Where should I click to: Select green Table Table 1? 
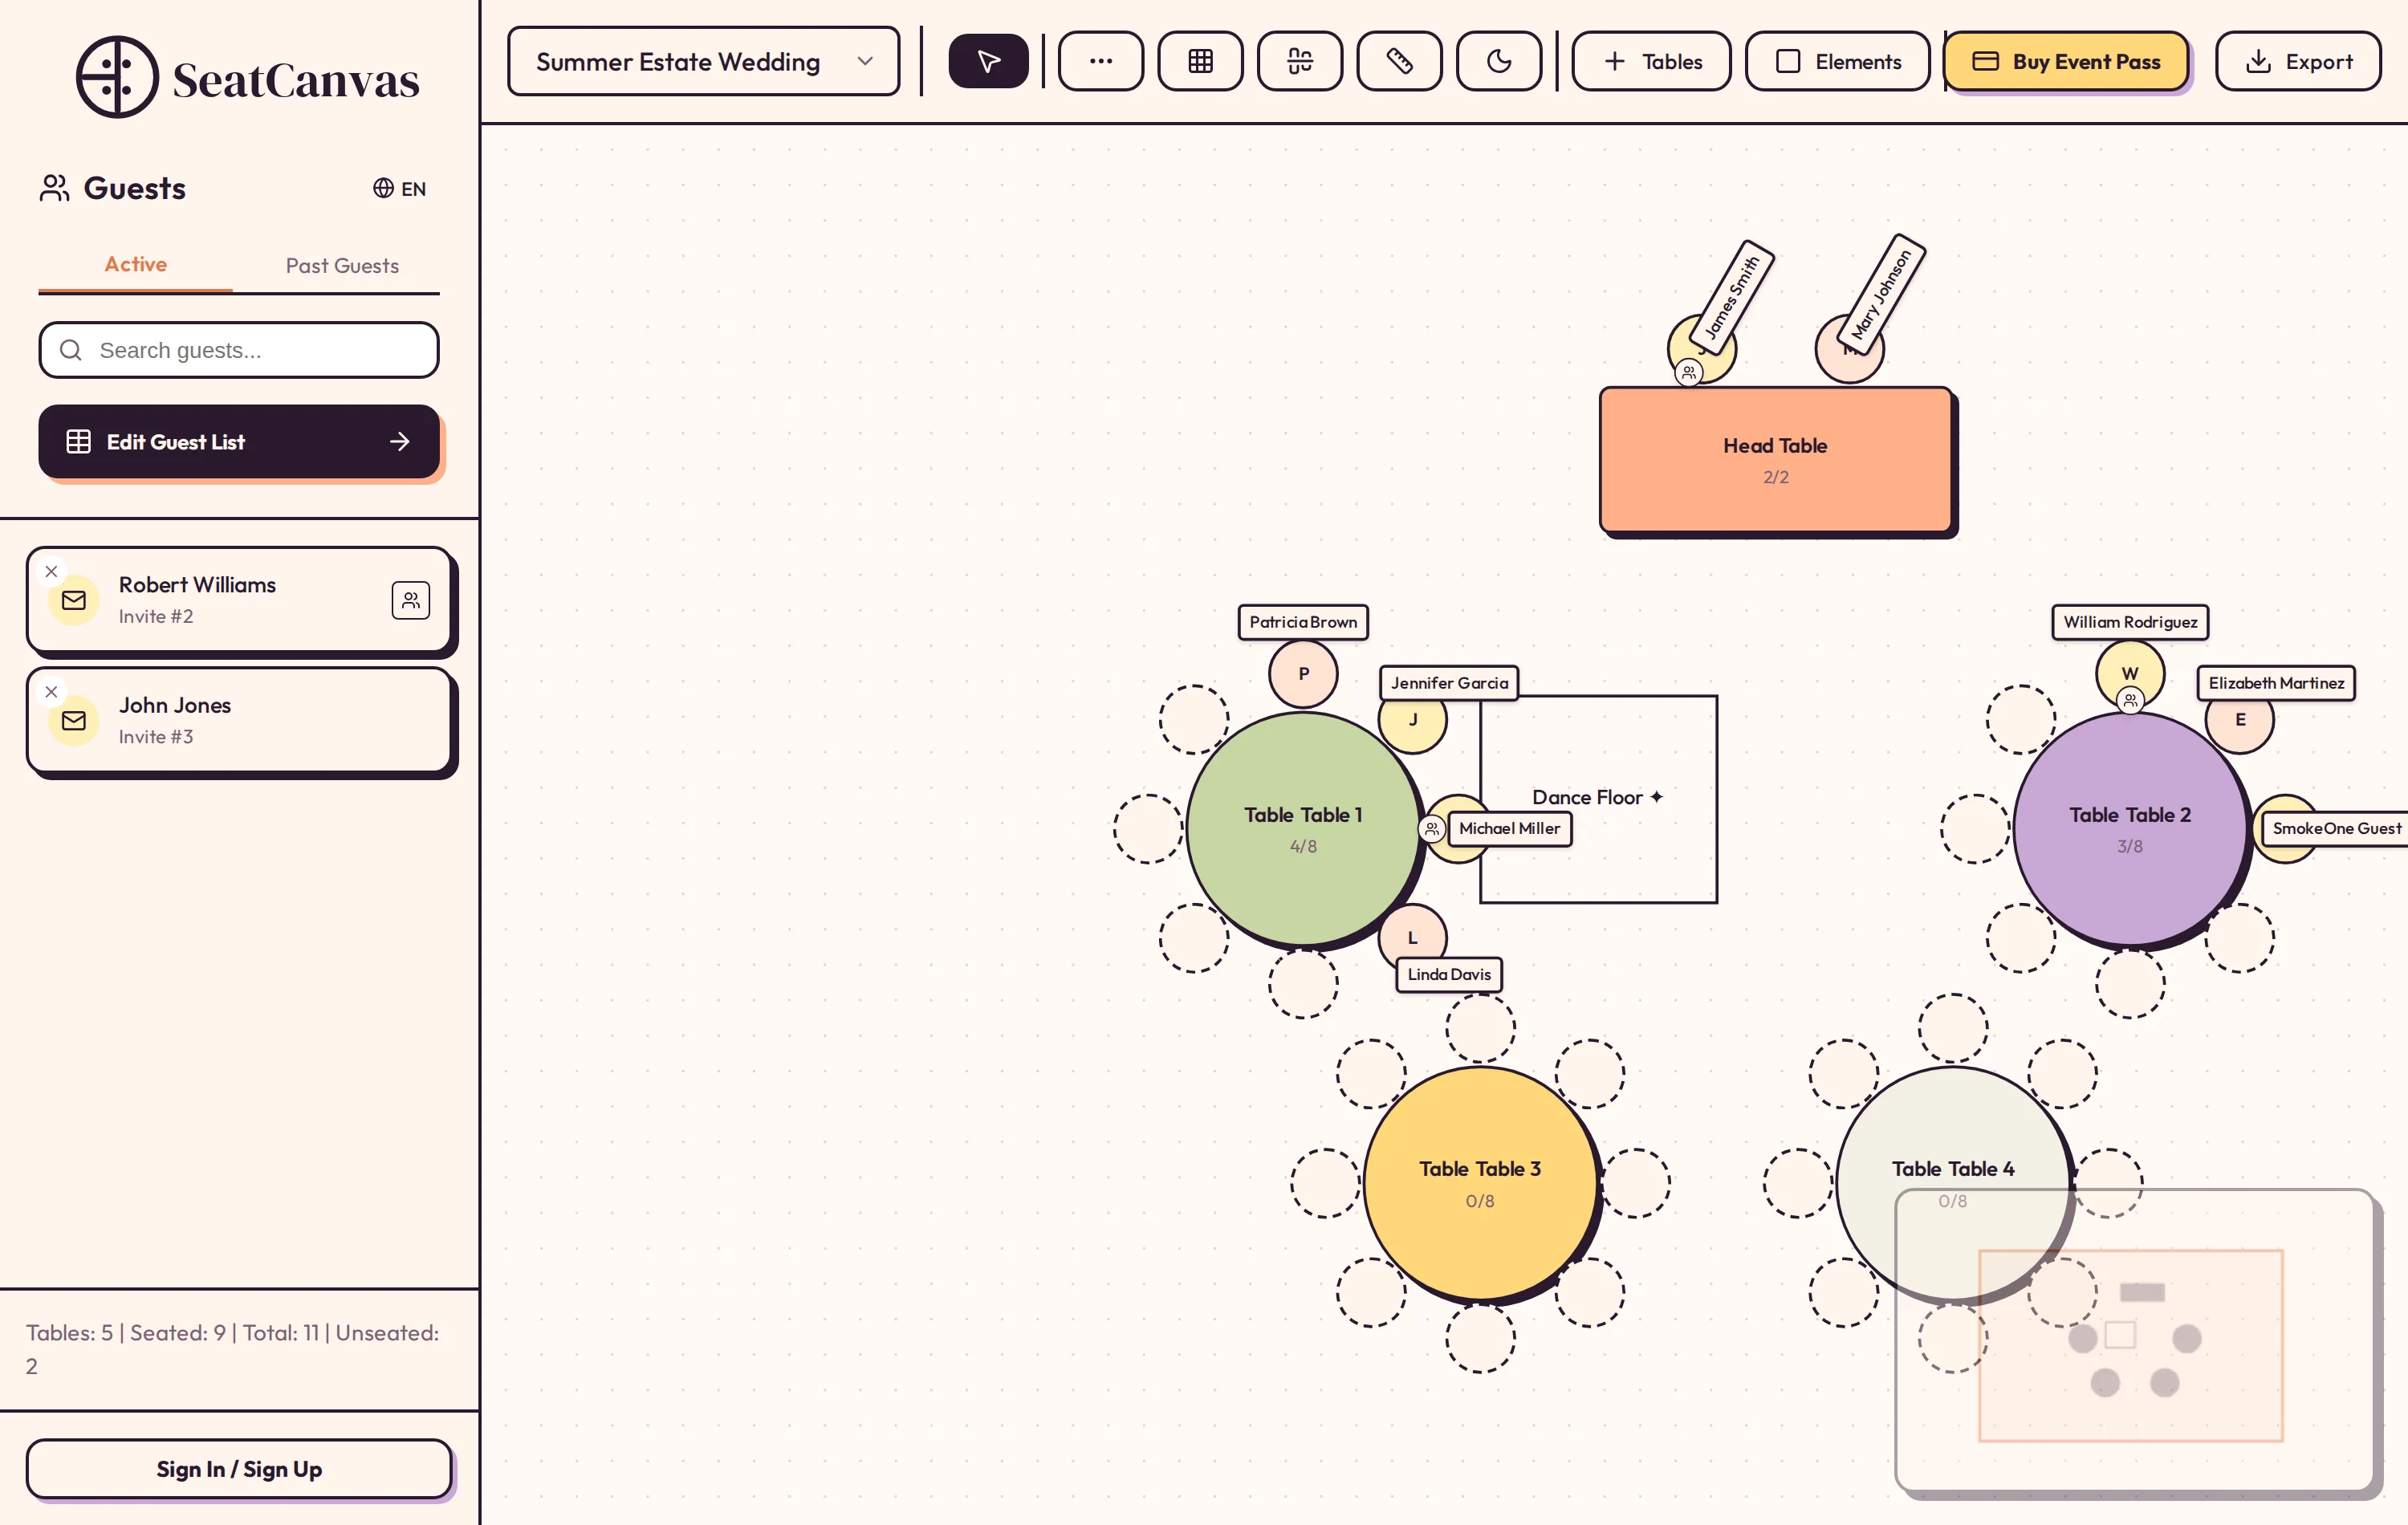[1302, 828]
